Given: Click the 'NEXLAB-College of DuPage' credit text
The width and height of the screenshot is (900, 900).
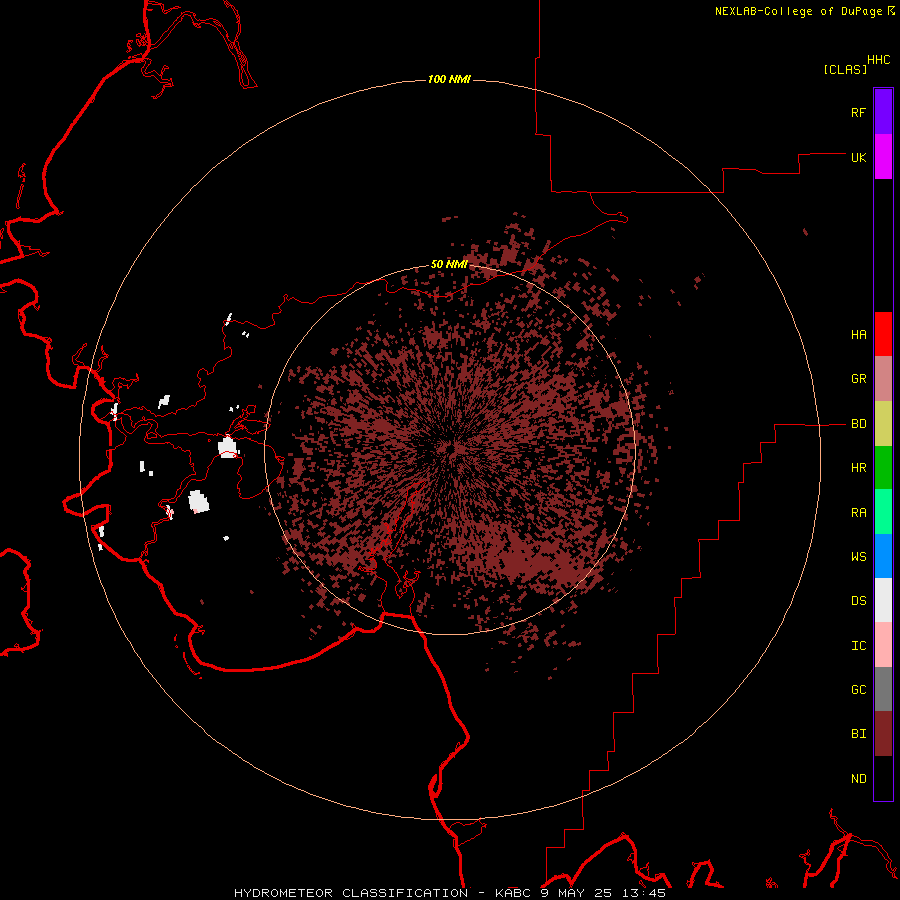Looking at the screenshot, I should click(x=798, y=11).
